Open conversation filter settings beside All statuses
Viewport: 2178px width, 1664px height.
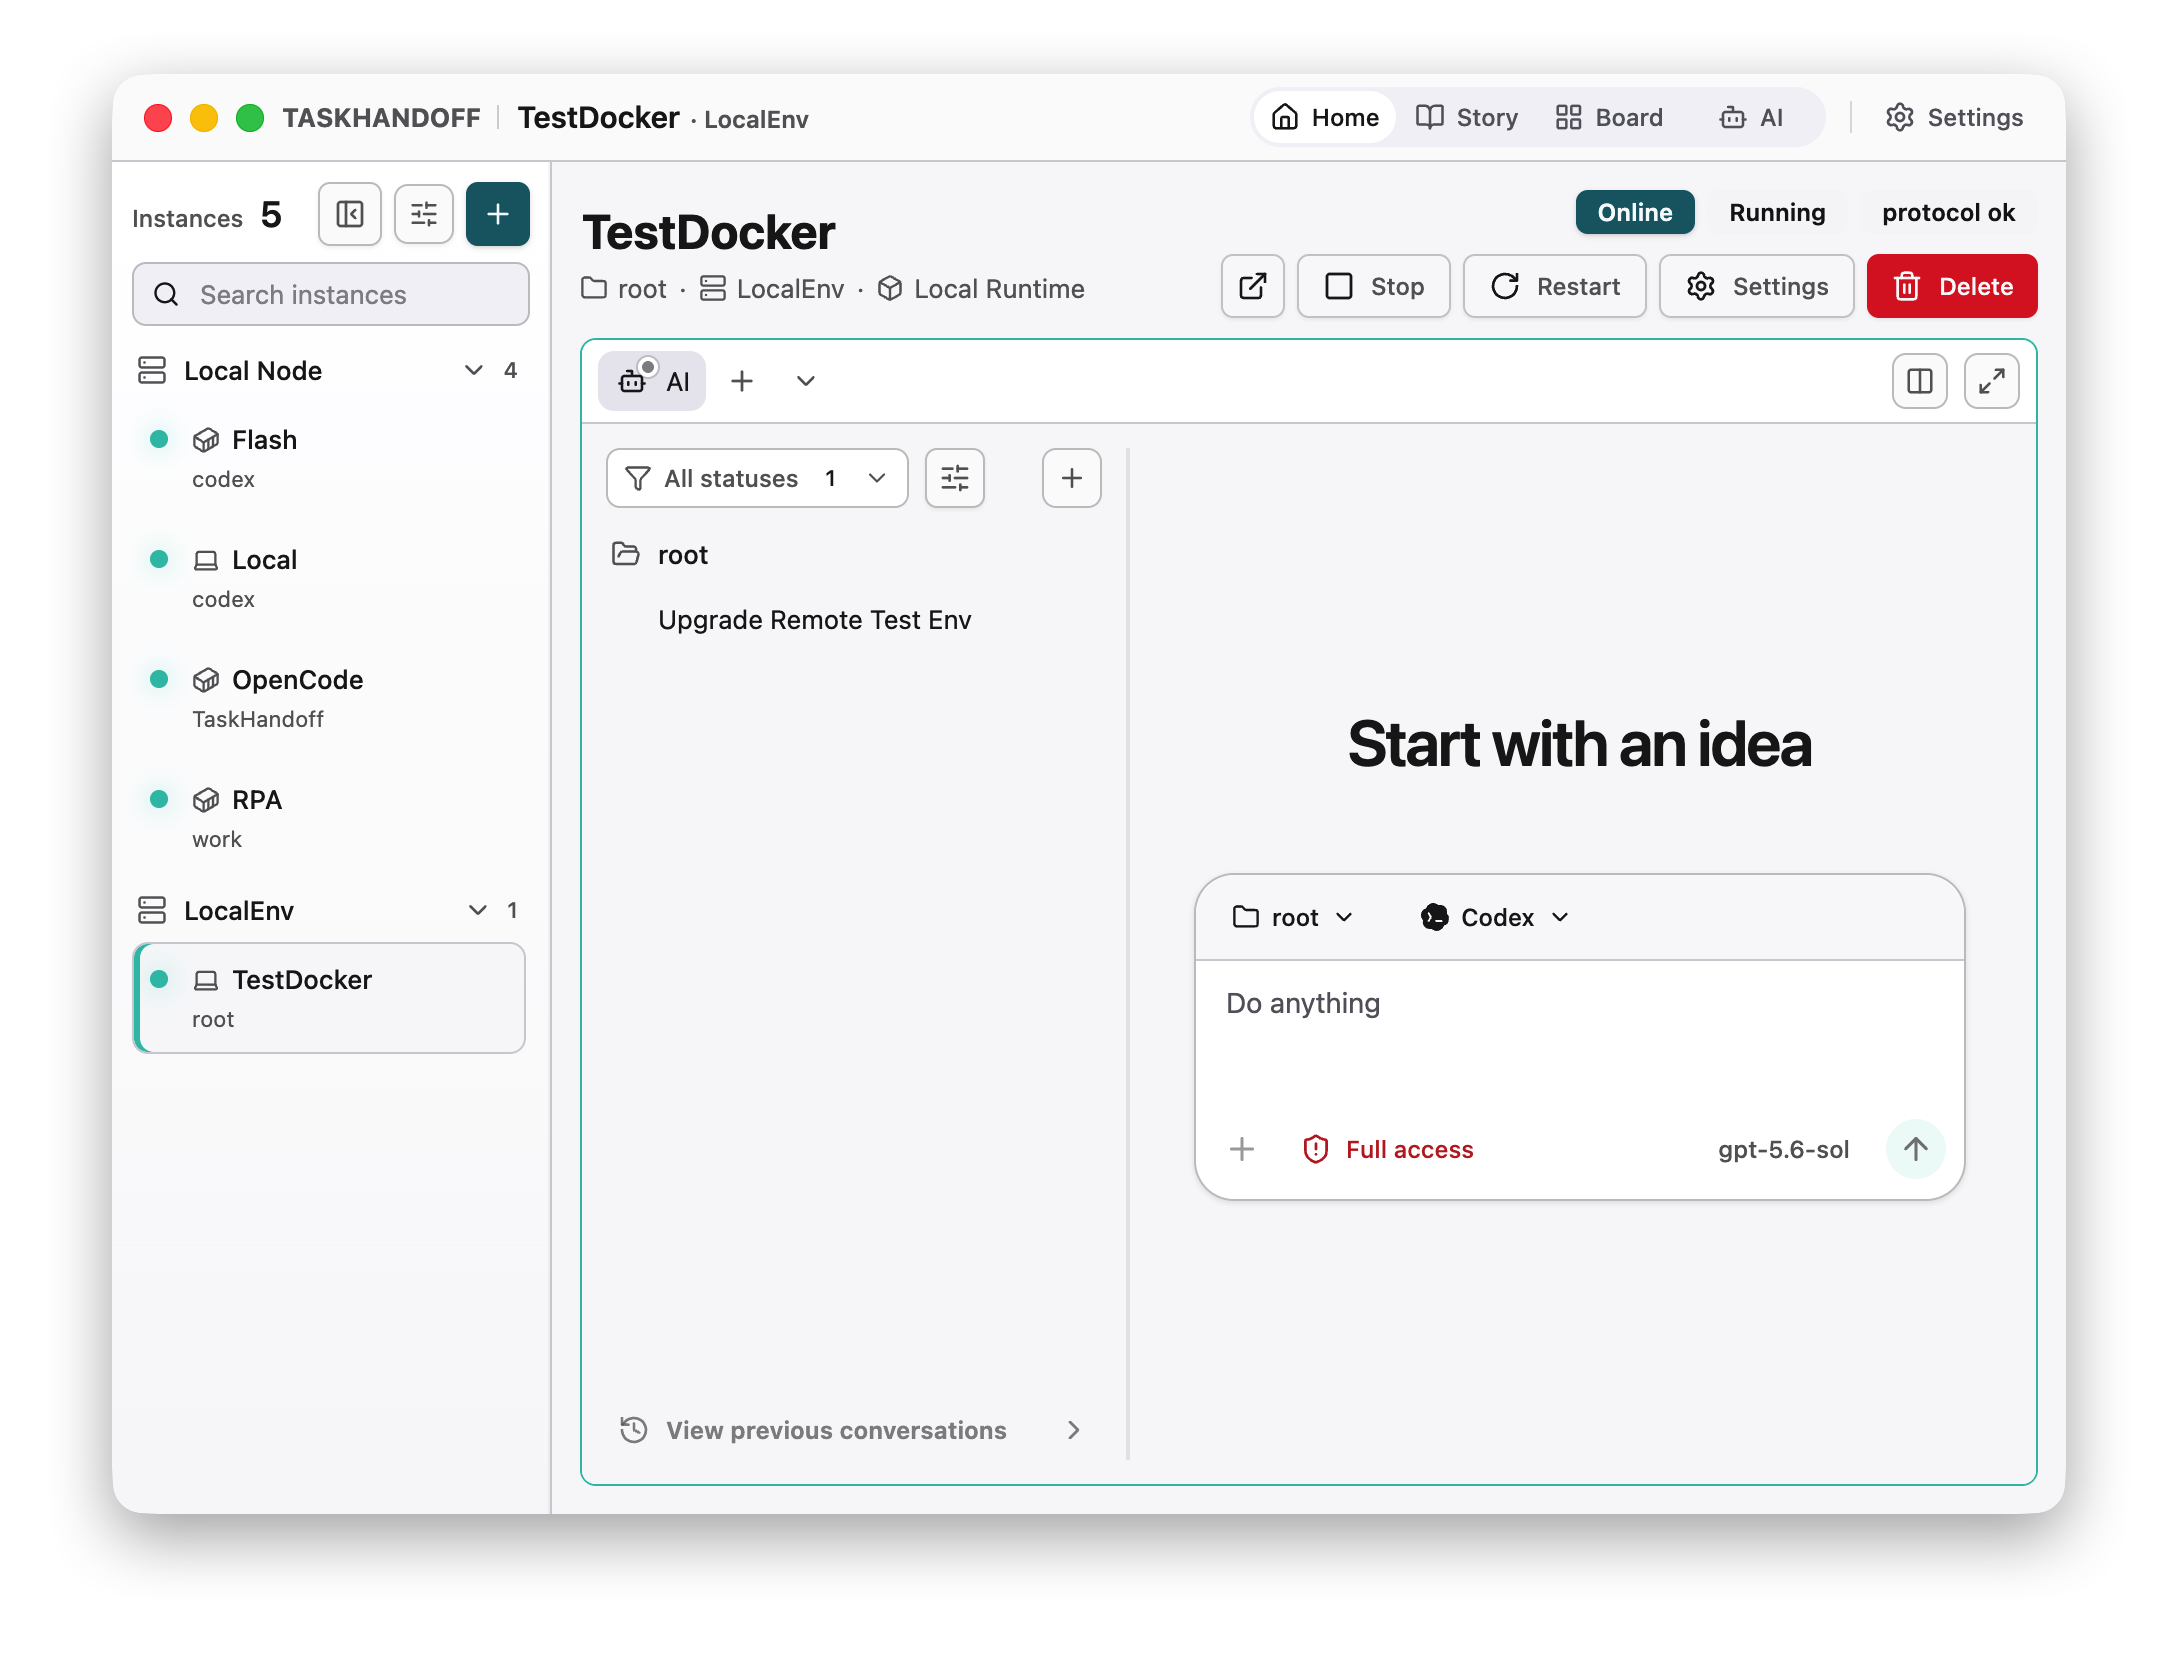coord(954,478)
